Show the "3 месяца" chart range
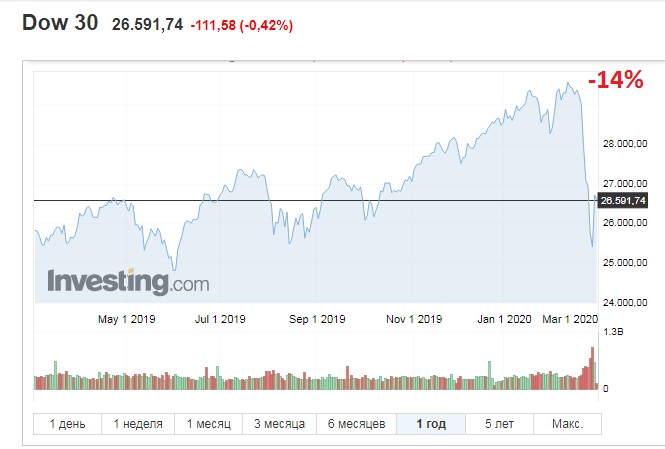 click(281, 424)
